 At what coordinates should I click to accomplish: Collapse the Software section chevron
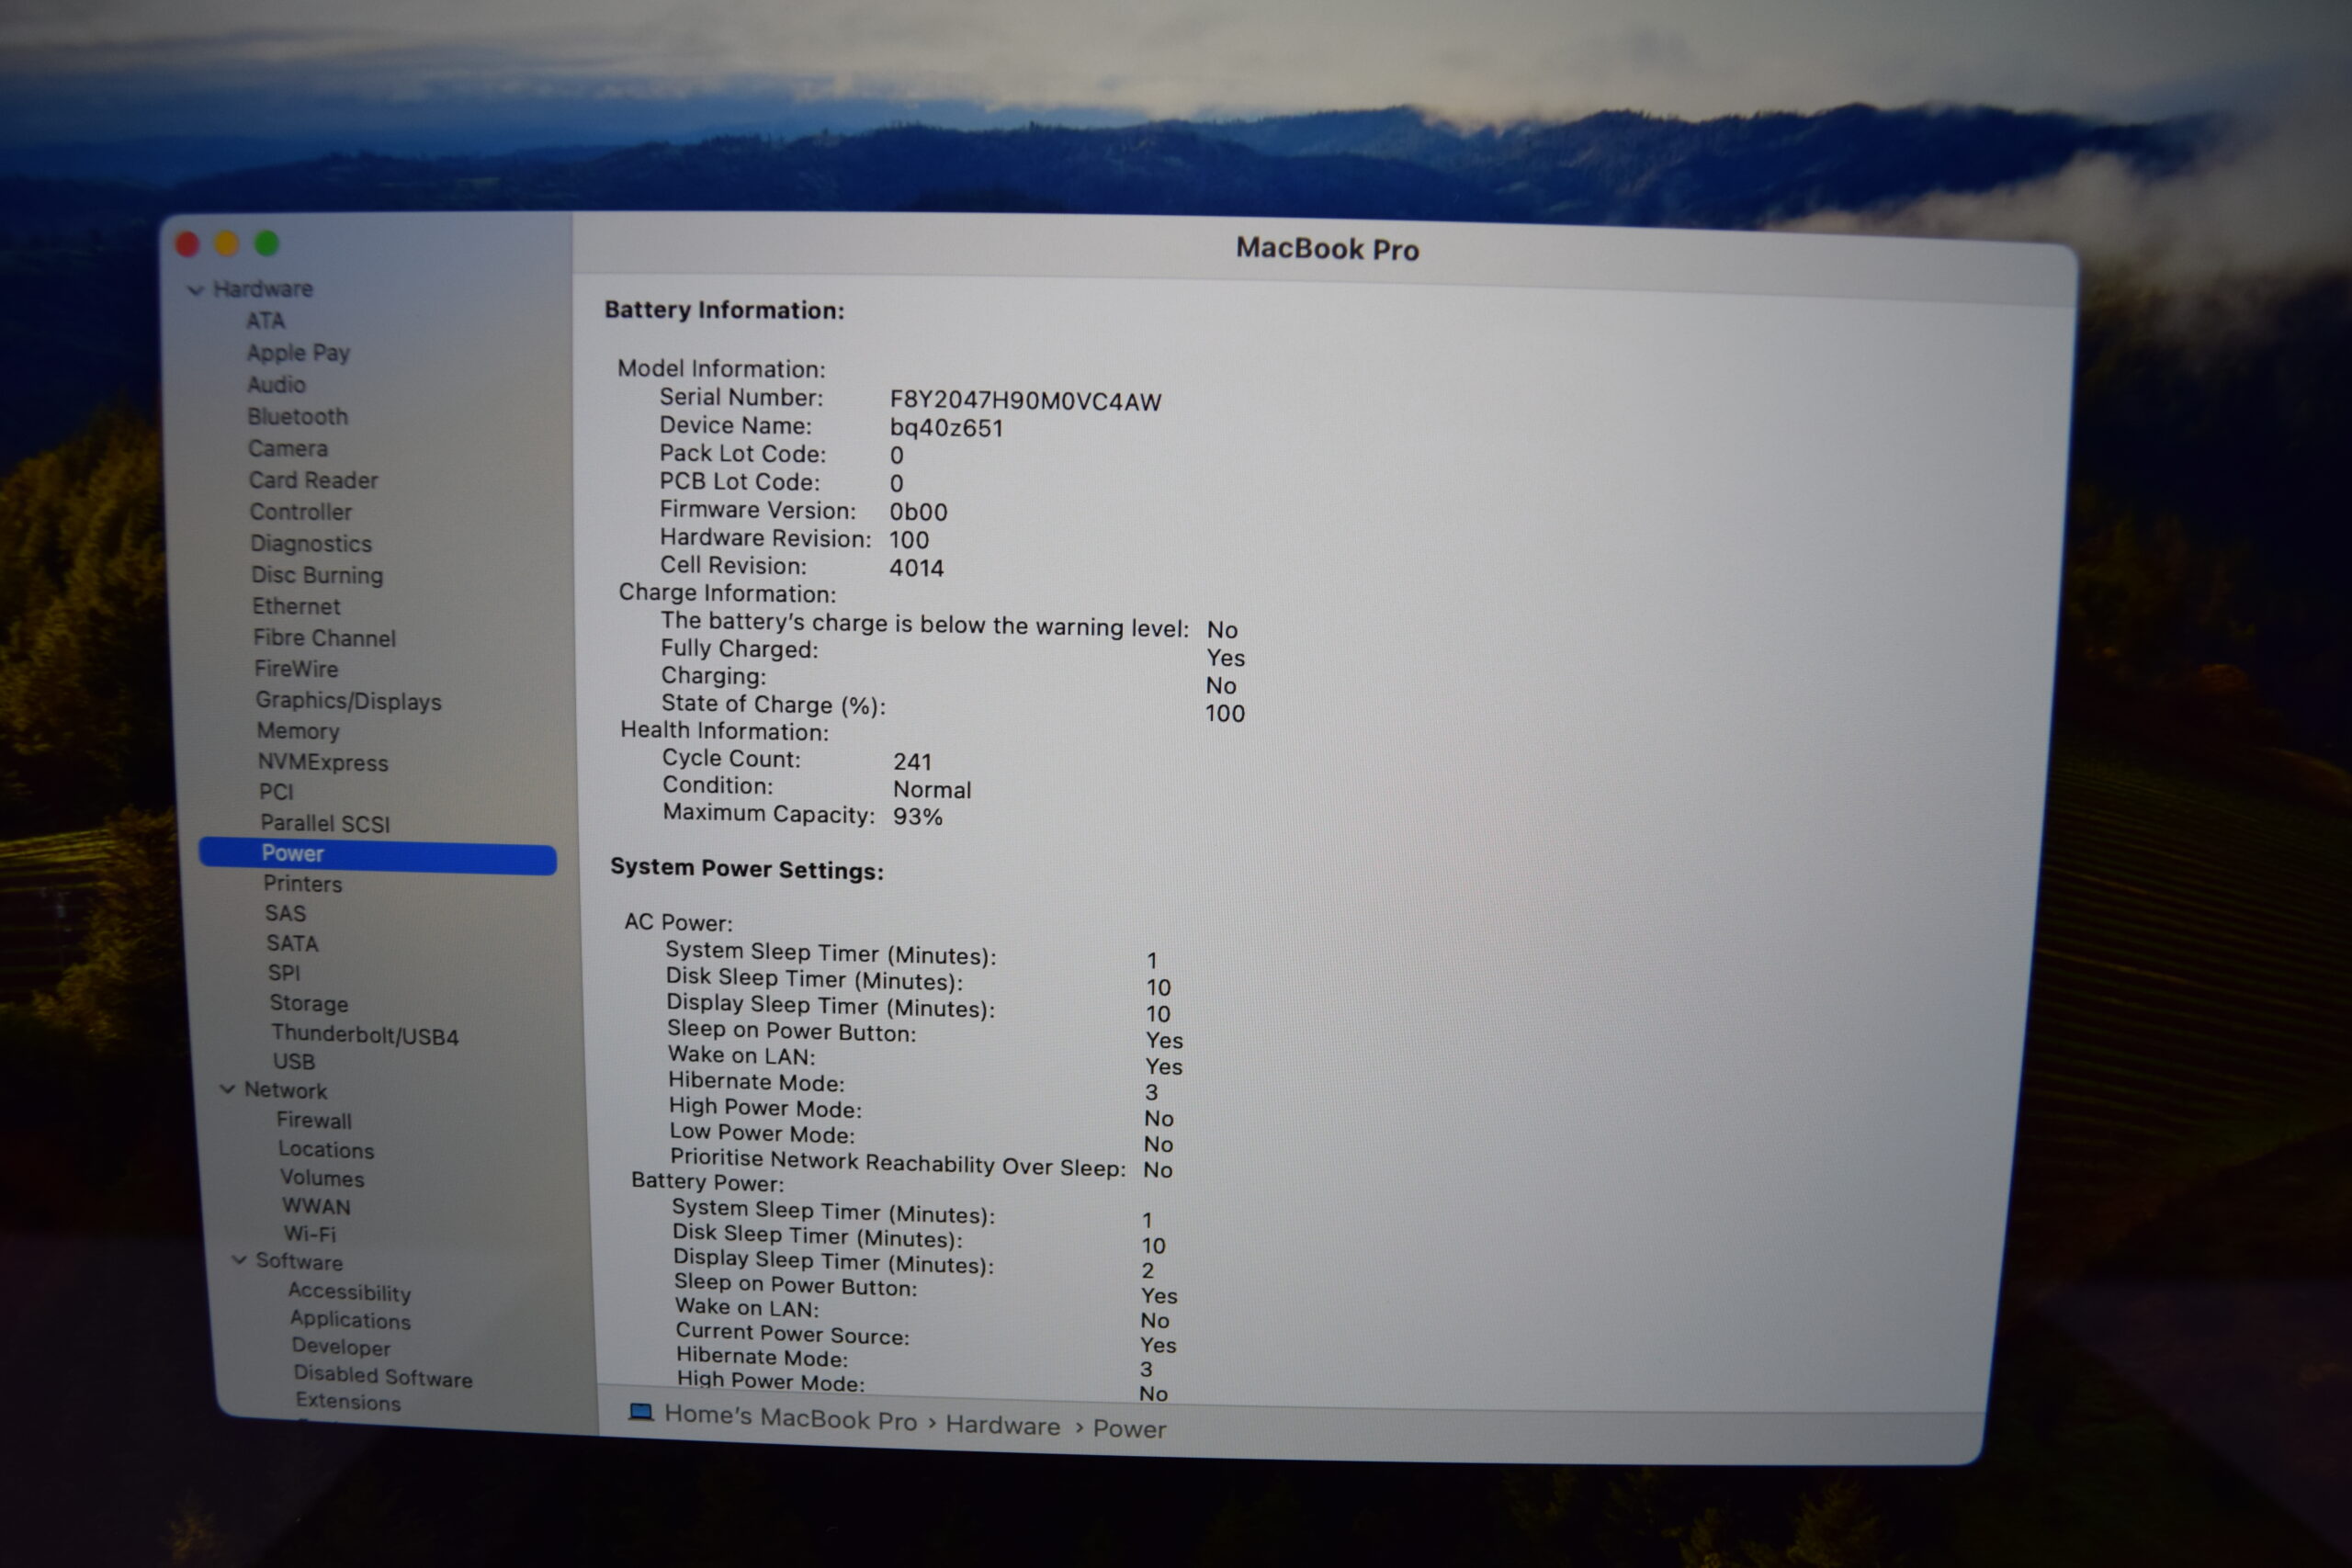[x=239, y=1260]
